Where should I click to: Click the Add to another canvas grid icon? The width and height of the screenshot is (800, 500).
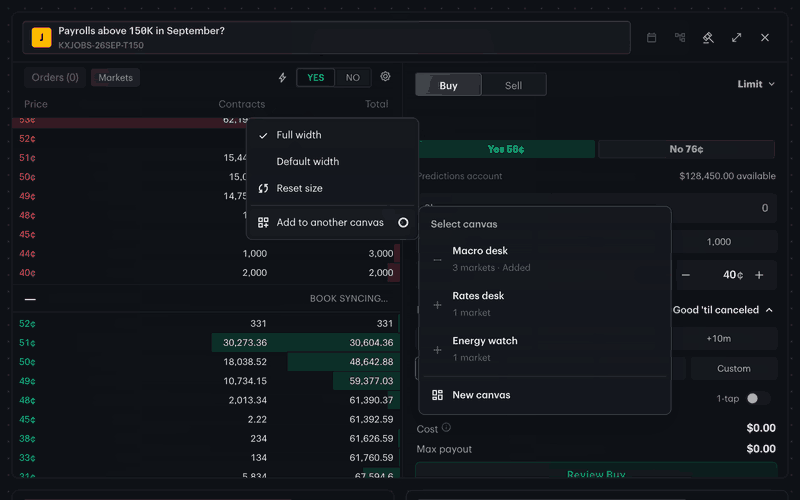[263, 222]
